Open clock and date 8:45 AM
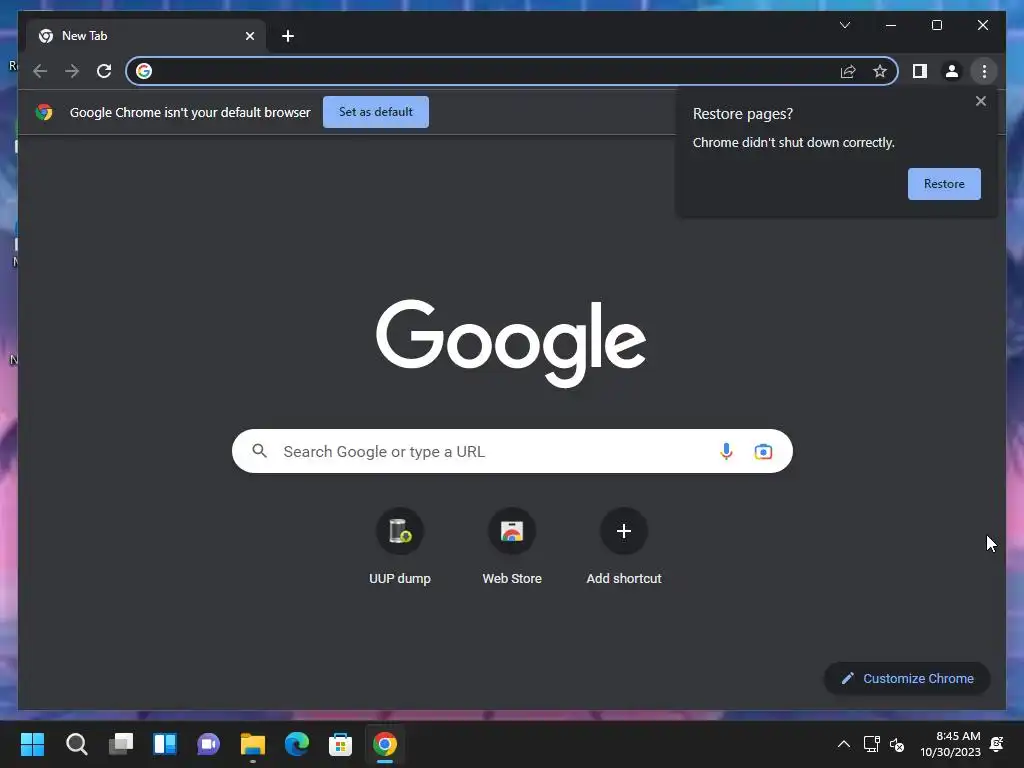This screenshot has width=1024, height=768. point(950,744)
